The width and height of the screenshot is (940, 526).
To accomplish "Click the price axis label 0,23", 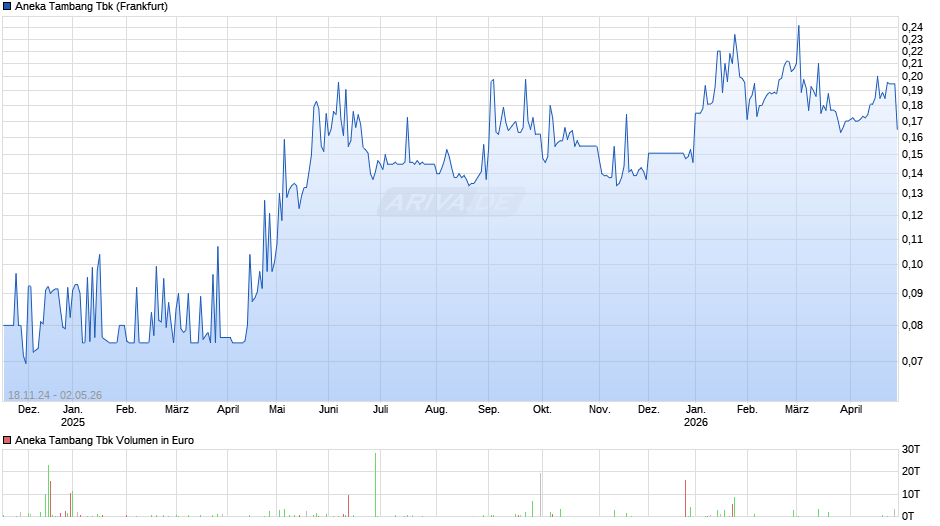I will (912, 39).
